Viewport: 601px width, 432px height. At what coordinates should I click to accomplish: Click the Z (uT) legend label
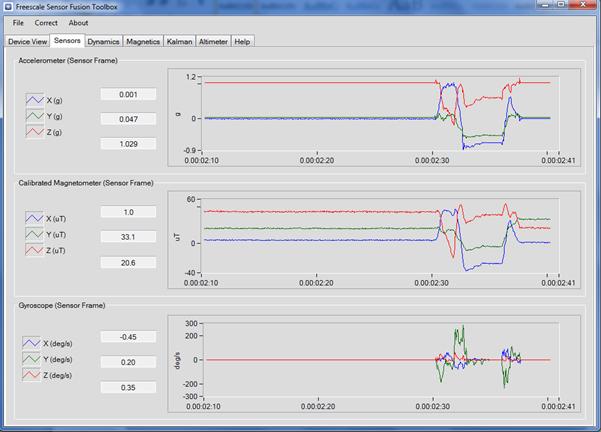56,250
